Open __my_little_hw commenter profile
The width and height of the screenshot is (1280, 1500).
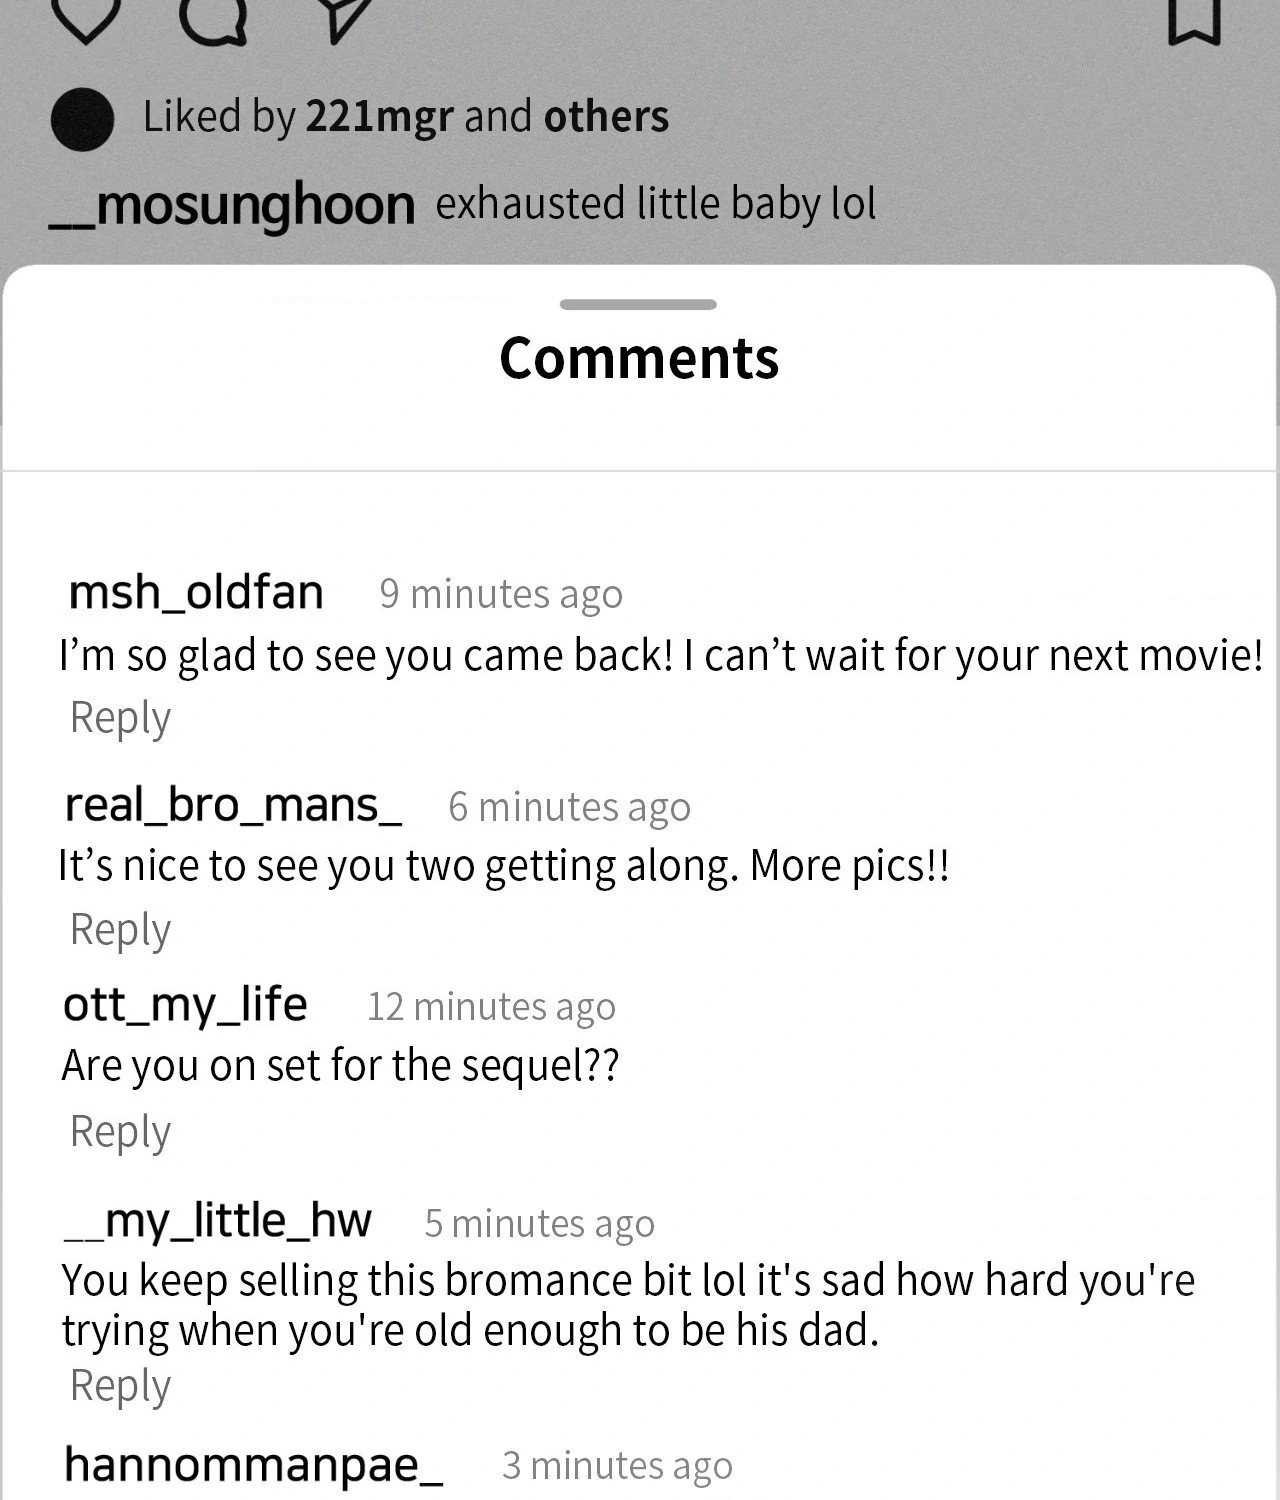218,1221
